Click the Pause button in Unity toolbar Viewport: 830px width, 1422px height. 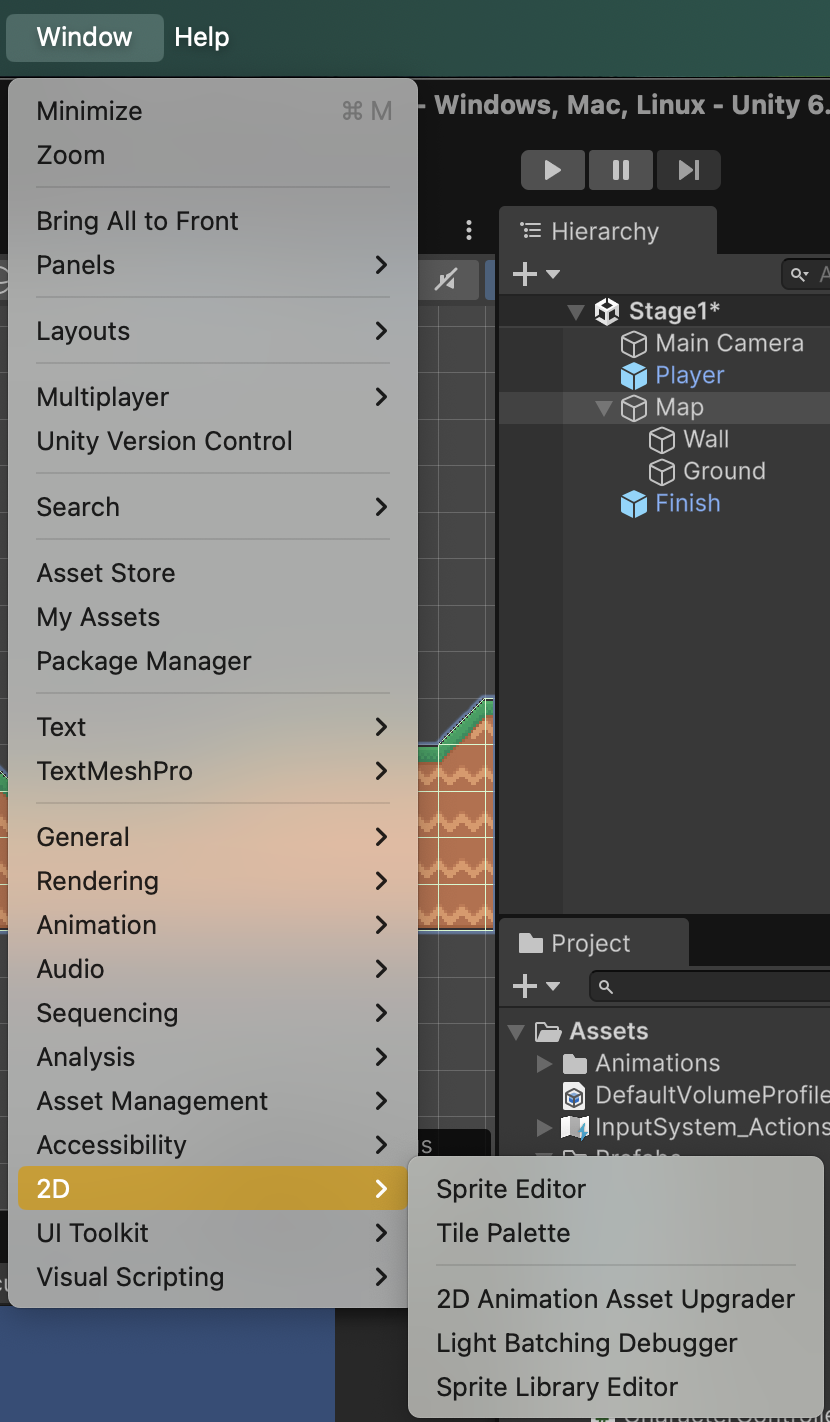pos(620,170)
